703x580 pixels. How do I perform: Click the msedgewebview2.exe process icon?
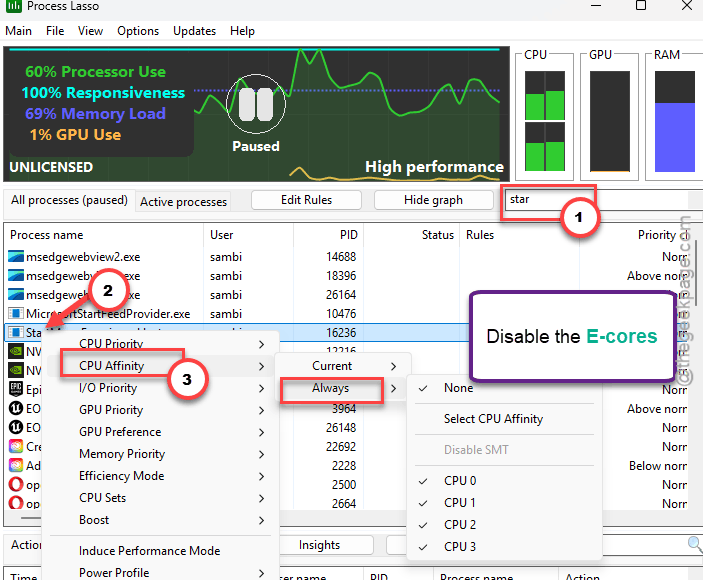16,257
